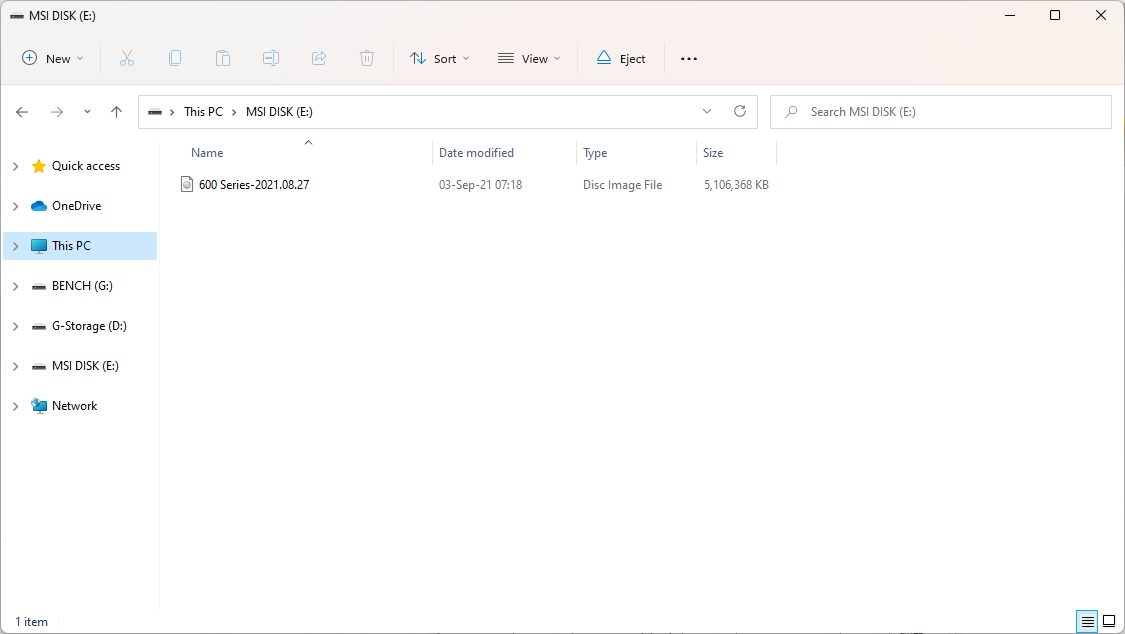Sort by the Date modified column header

pos(476,153)
